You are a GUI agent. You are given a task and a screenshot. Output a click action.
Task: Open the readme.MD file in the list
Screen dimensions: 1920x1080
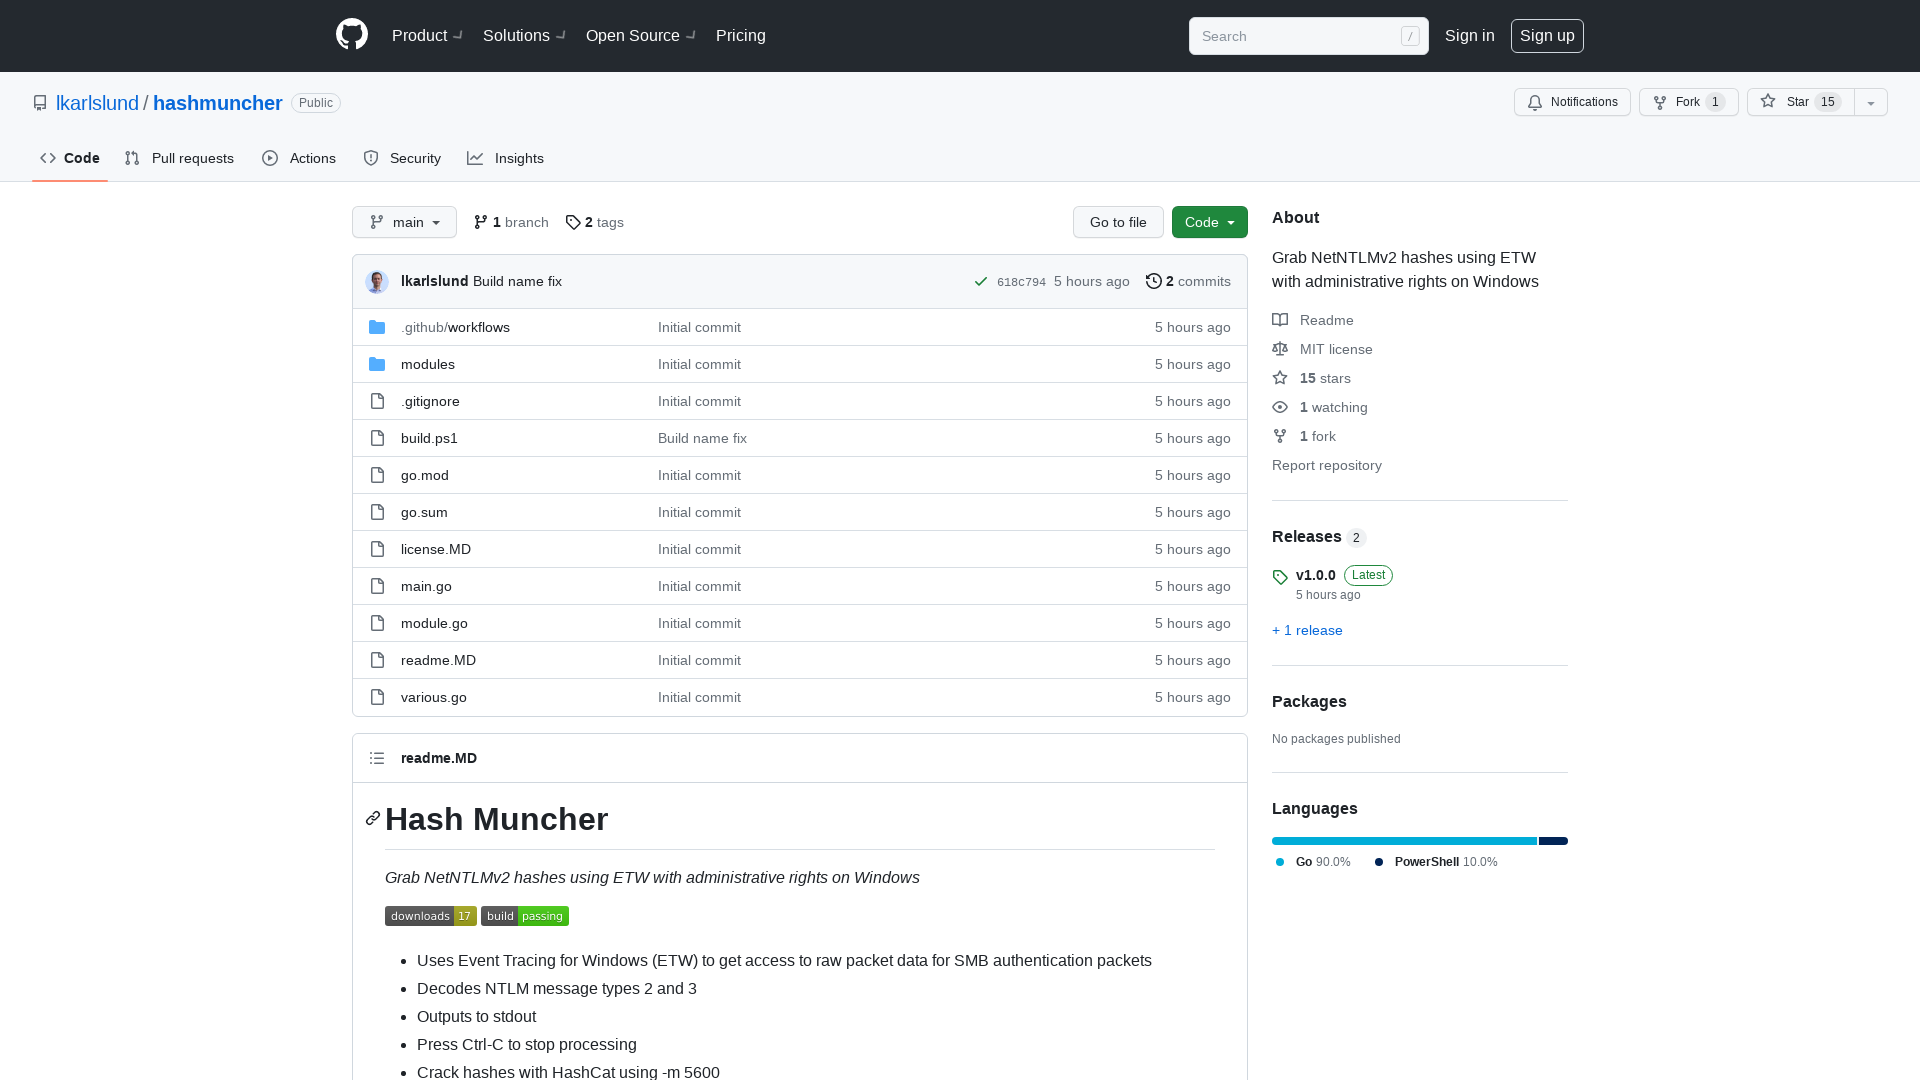438,661
